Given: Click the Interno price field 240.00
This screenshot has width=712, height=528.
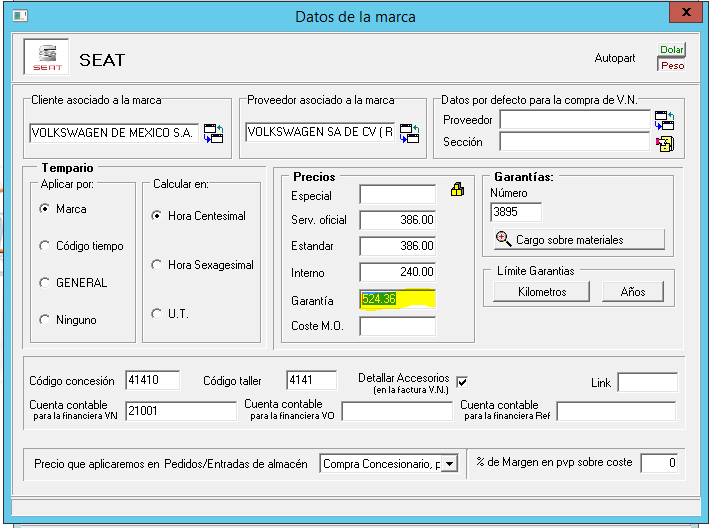Looking at the screenshot, I should point(398,272).
